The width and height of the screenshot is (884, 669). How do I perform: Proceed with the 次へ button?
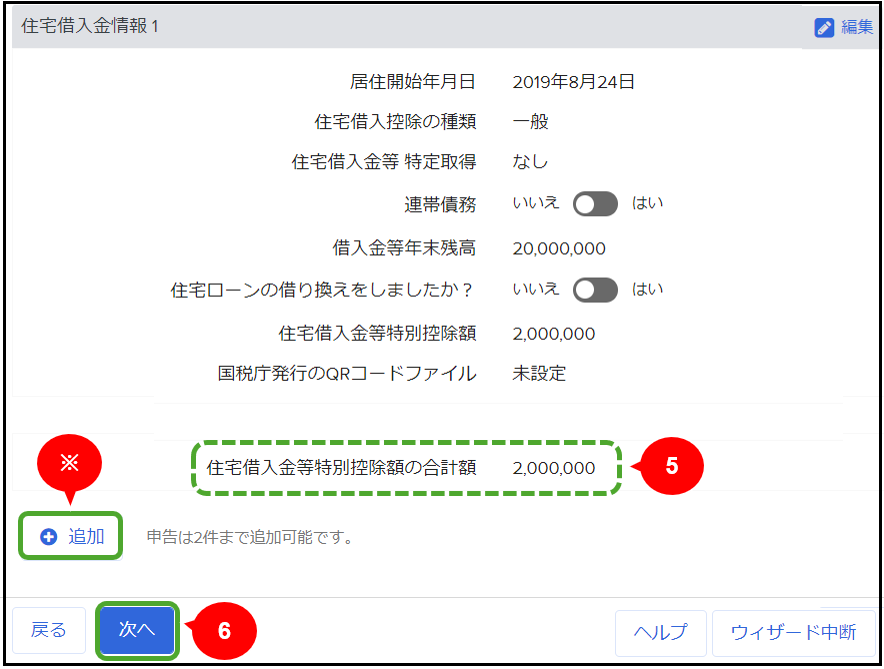pyautogui.click(x=137, y=630)
